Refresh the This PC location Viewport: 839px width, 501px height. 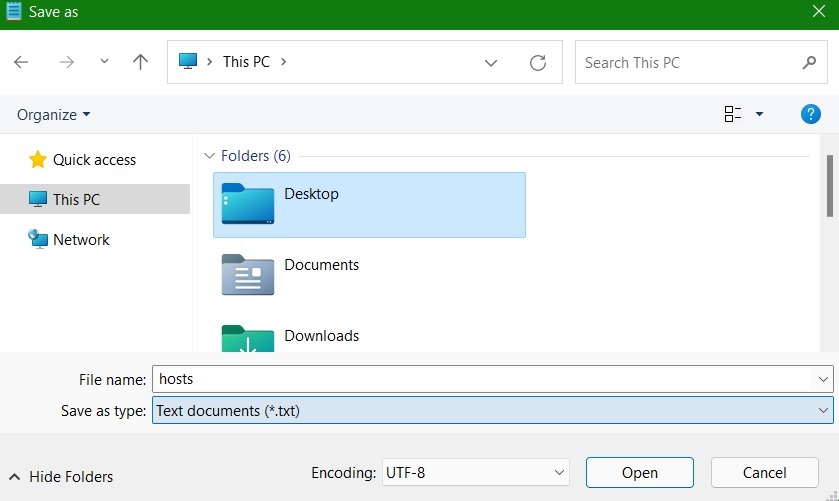point(538,63)
